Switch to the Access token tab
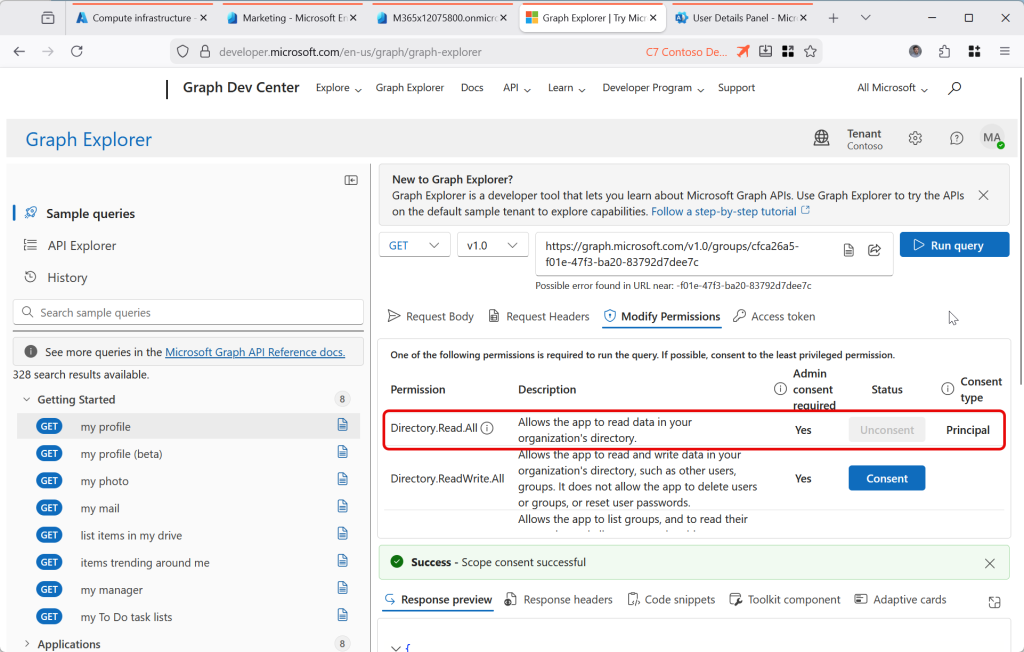 (x=774, y=316)
